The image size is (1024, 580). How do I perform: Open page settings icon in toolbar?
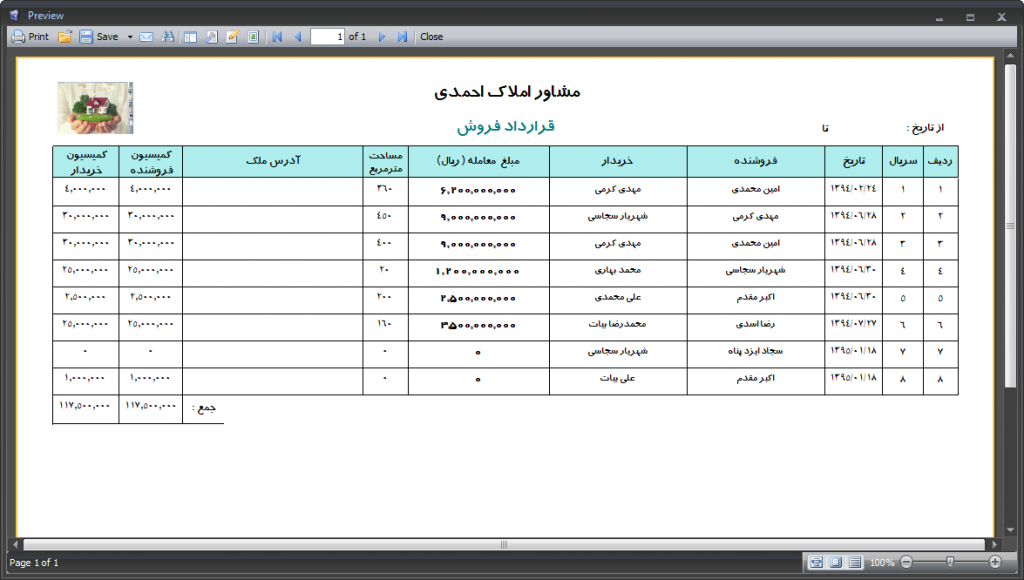[x=211, y=37]
